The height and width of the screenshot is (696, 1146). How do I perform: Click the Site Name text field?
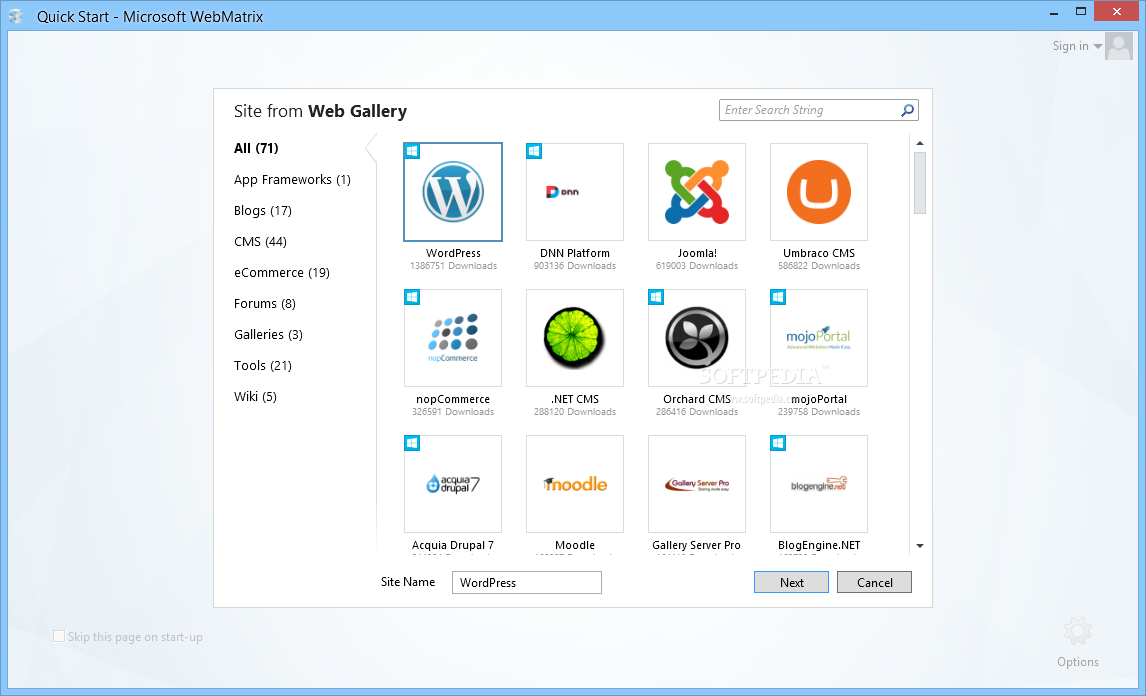pyautogui.click(x=527, y=583)
